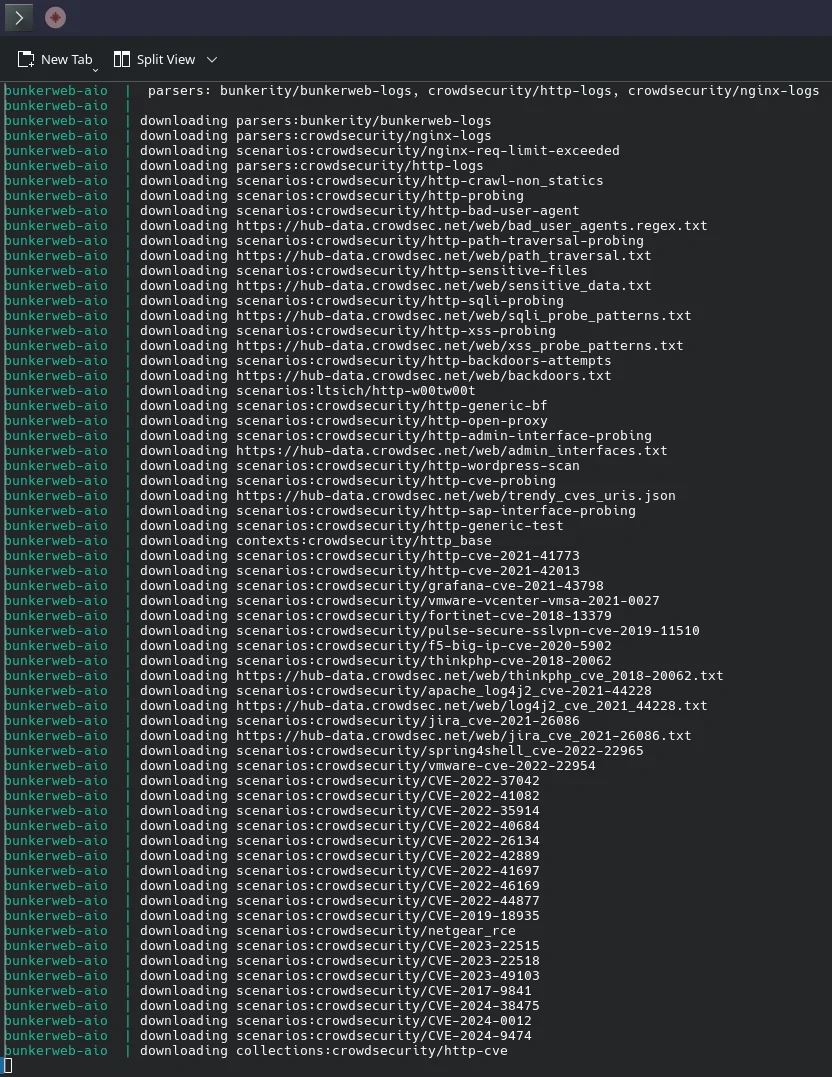This screenshot has width=832, height=1077.
Task: Click the jira_cve_2021-26086.txt URL
Action: [463, 736]
